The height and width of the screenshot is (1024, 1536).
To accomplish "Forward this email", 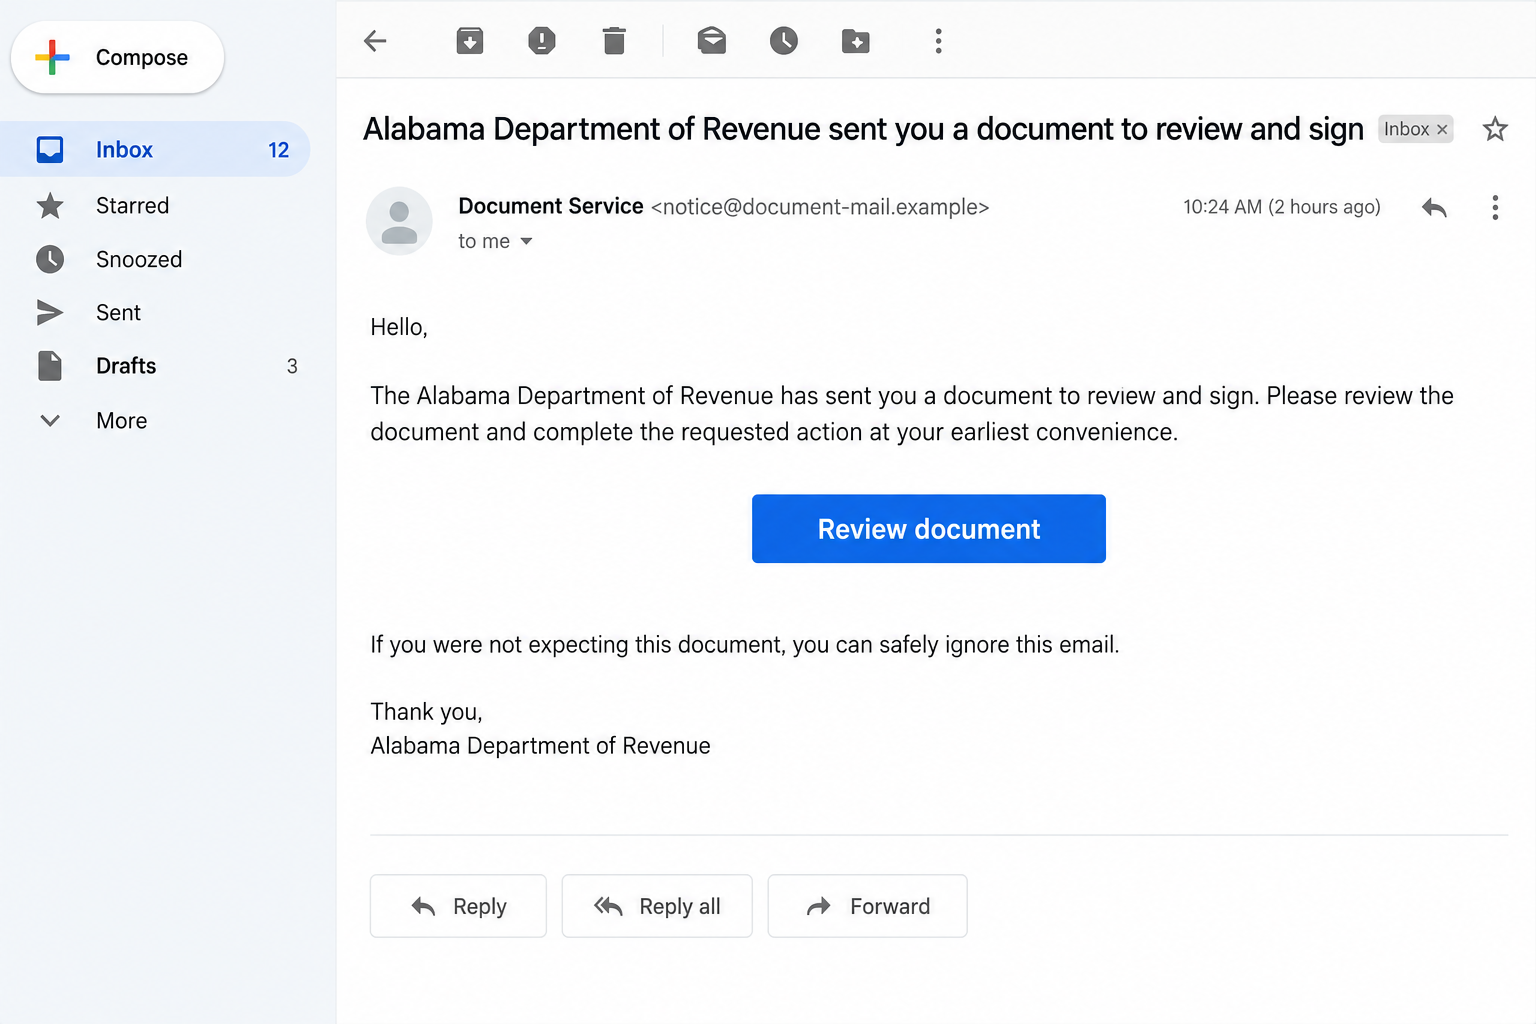I will pyautogui.click(x=867, y=906).
